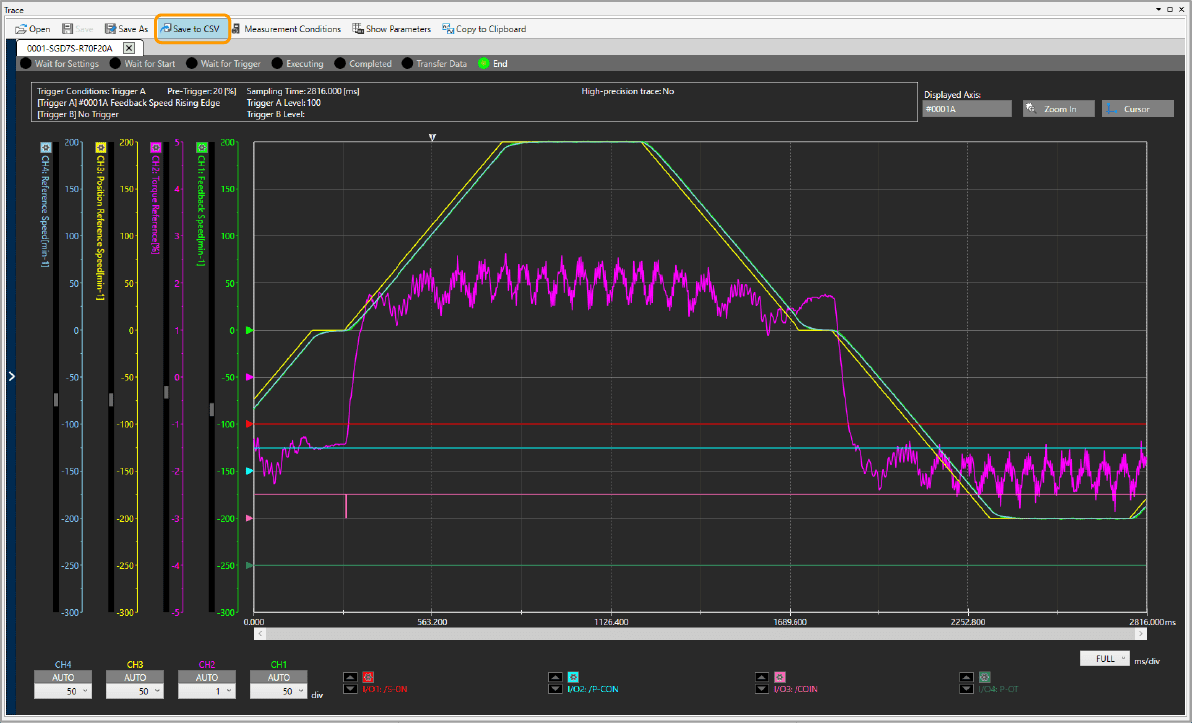Click the cyan I/O2 /P-CON settings icon
The image size is (1192, 723).
pos(574,677)
